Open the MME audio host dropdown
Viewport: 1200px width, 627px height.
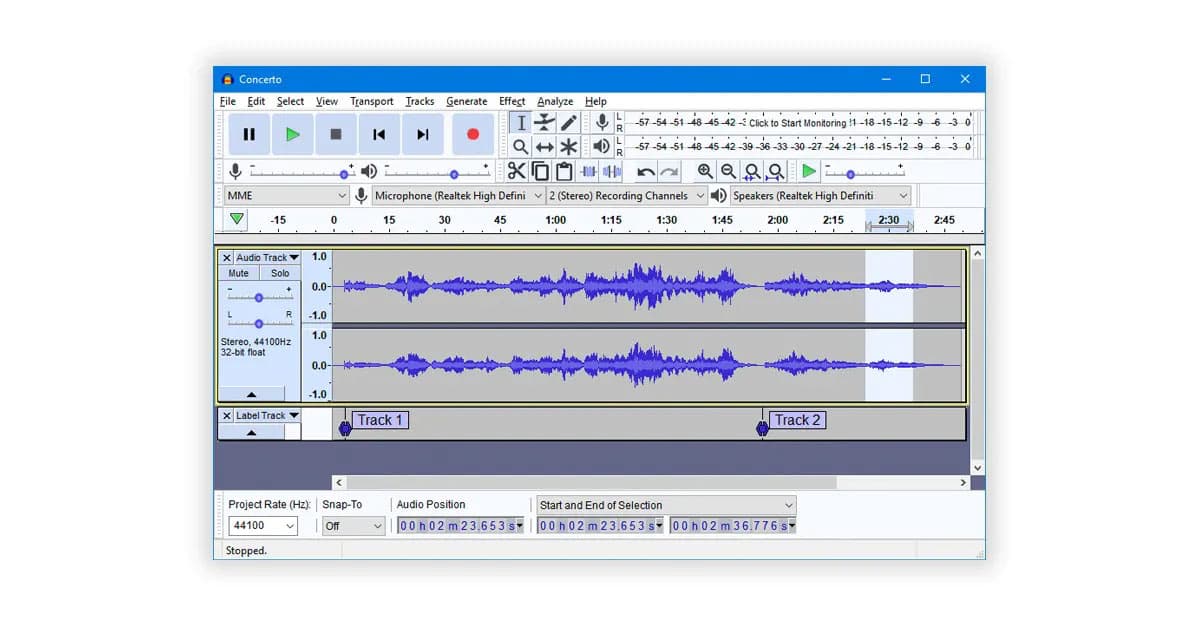[x=286, y=195]
